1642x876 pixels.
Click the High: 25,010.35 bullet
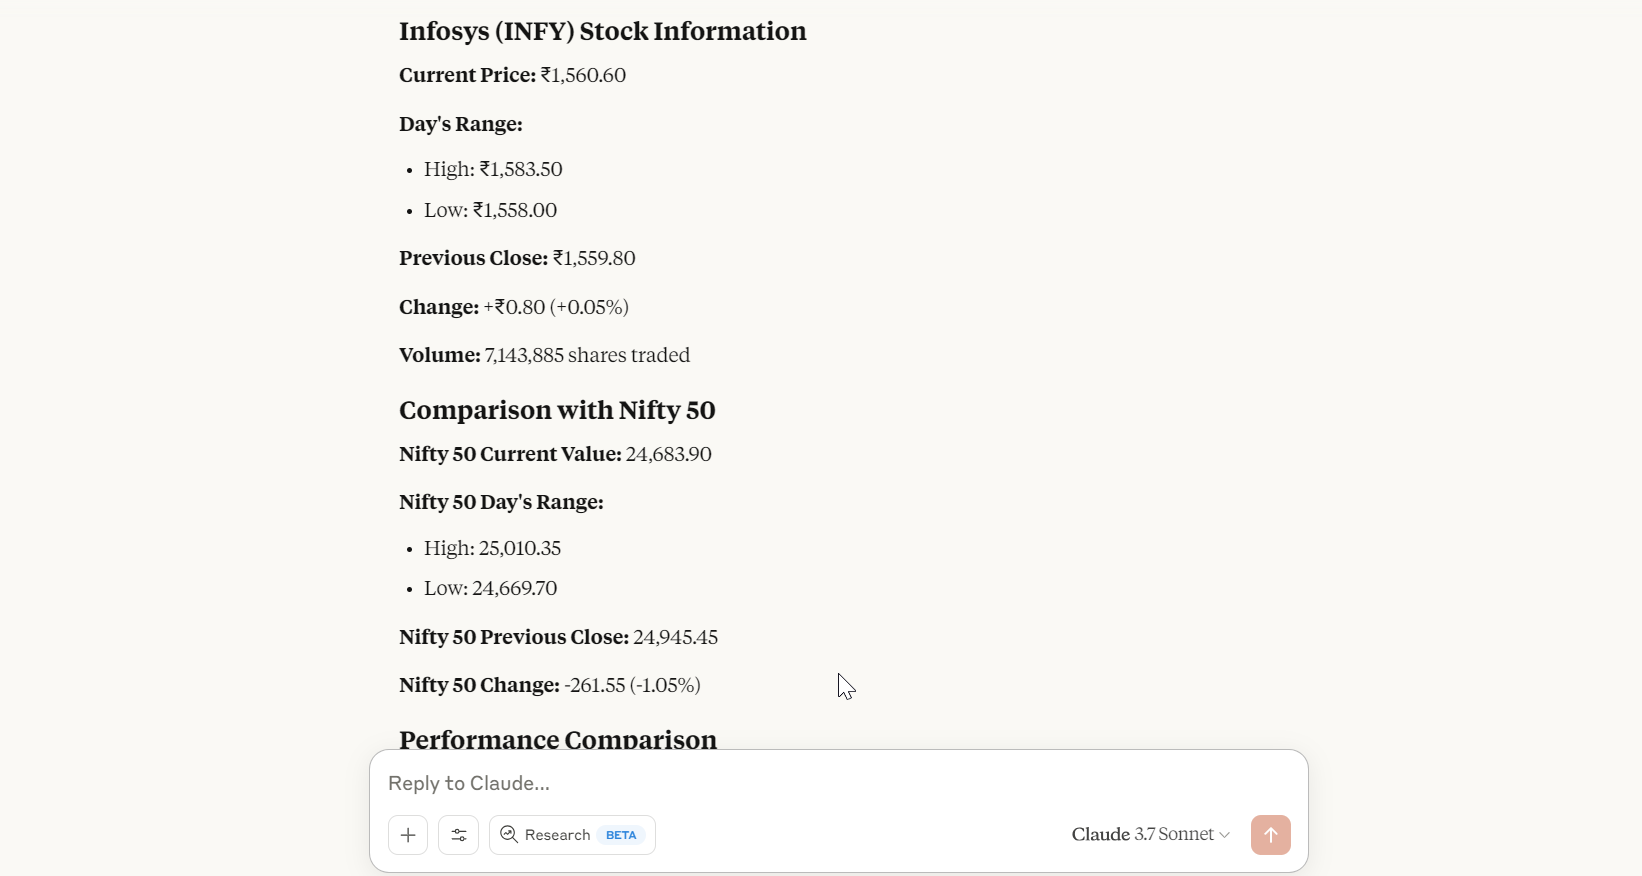[x=493, y=548]
